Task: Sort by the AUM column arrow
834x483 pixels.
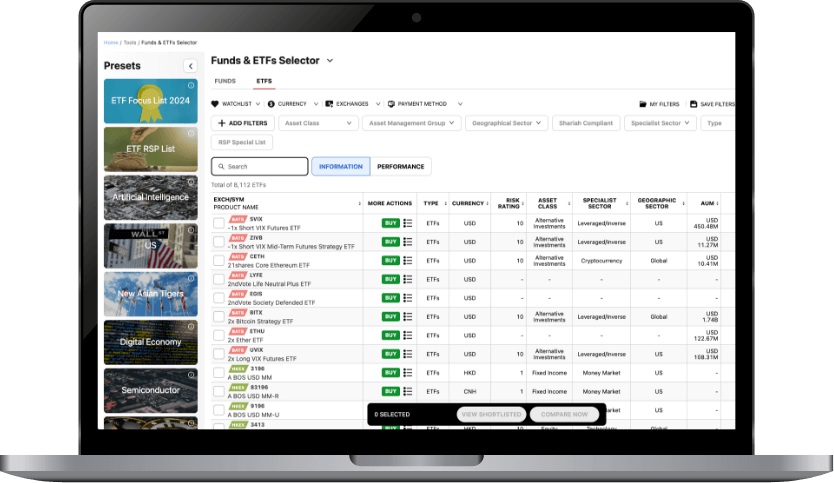Action: 718,203
